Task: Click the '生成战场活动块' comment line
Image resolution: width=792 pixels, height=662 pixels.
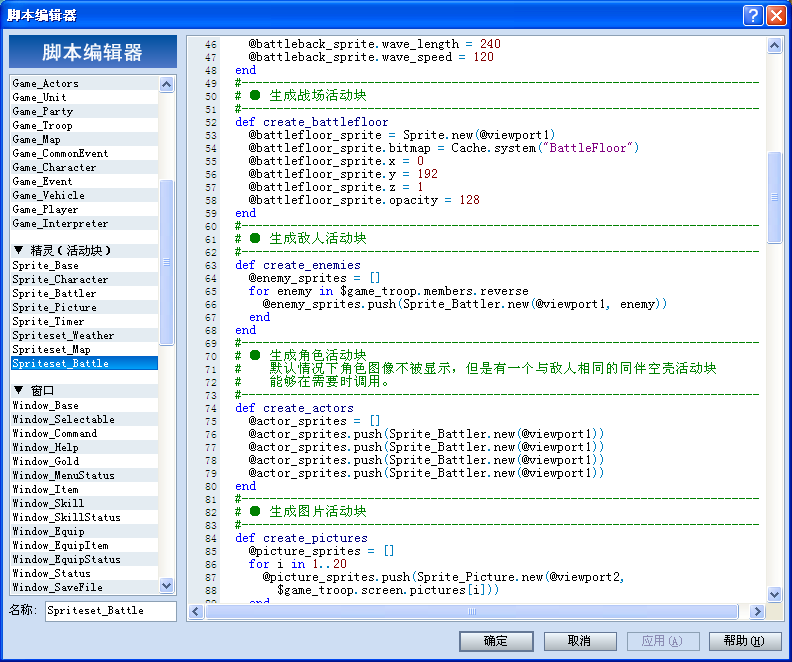Action: point(301,95)
